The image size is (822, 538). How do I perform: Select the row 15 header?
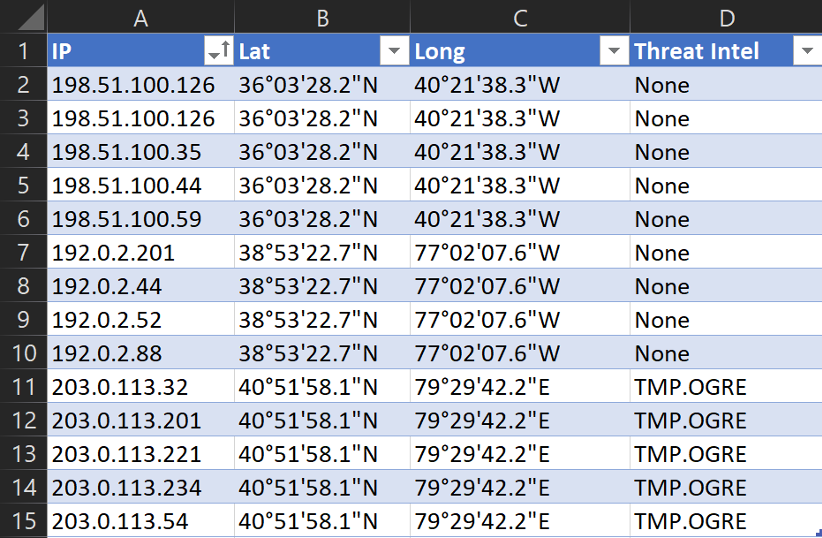point(23,521)
